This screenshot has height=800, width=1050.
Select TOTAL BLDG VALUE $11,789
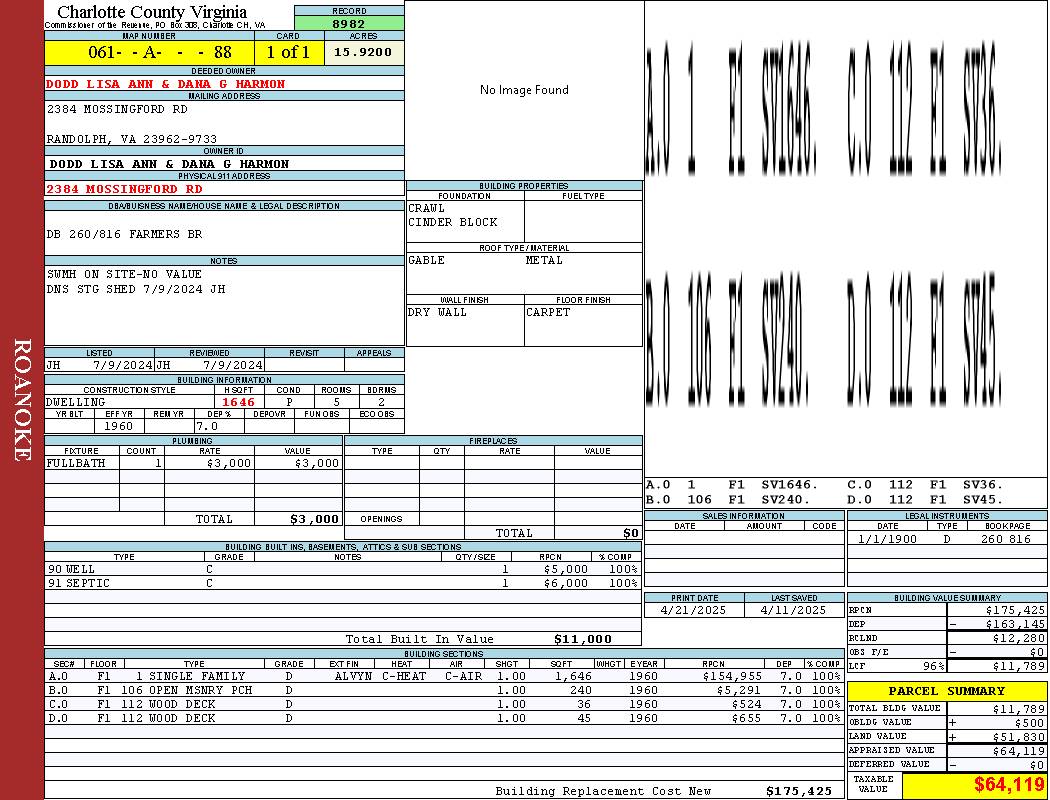[x=1019, y=709]
